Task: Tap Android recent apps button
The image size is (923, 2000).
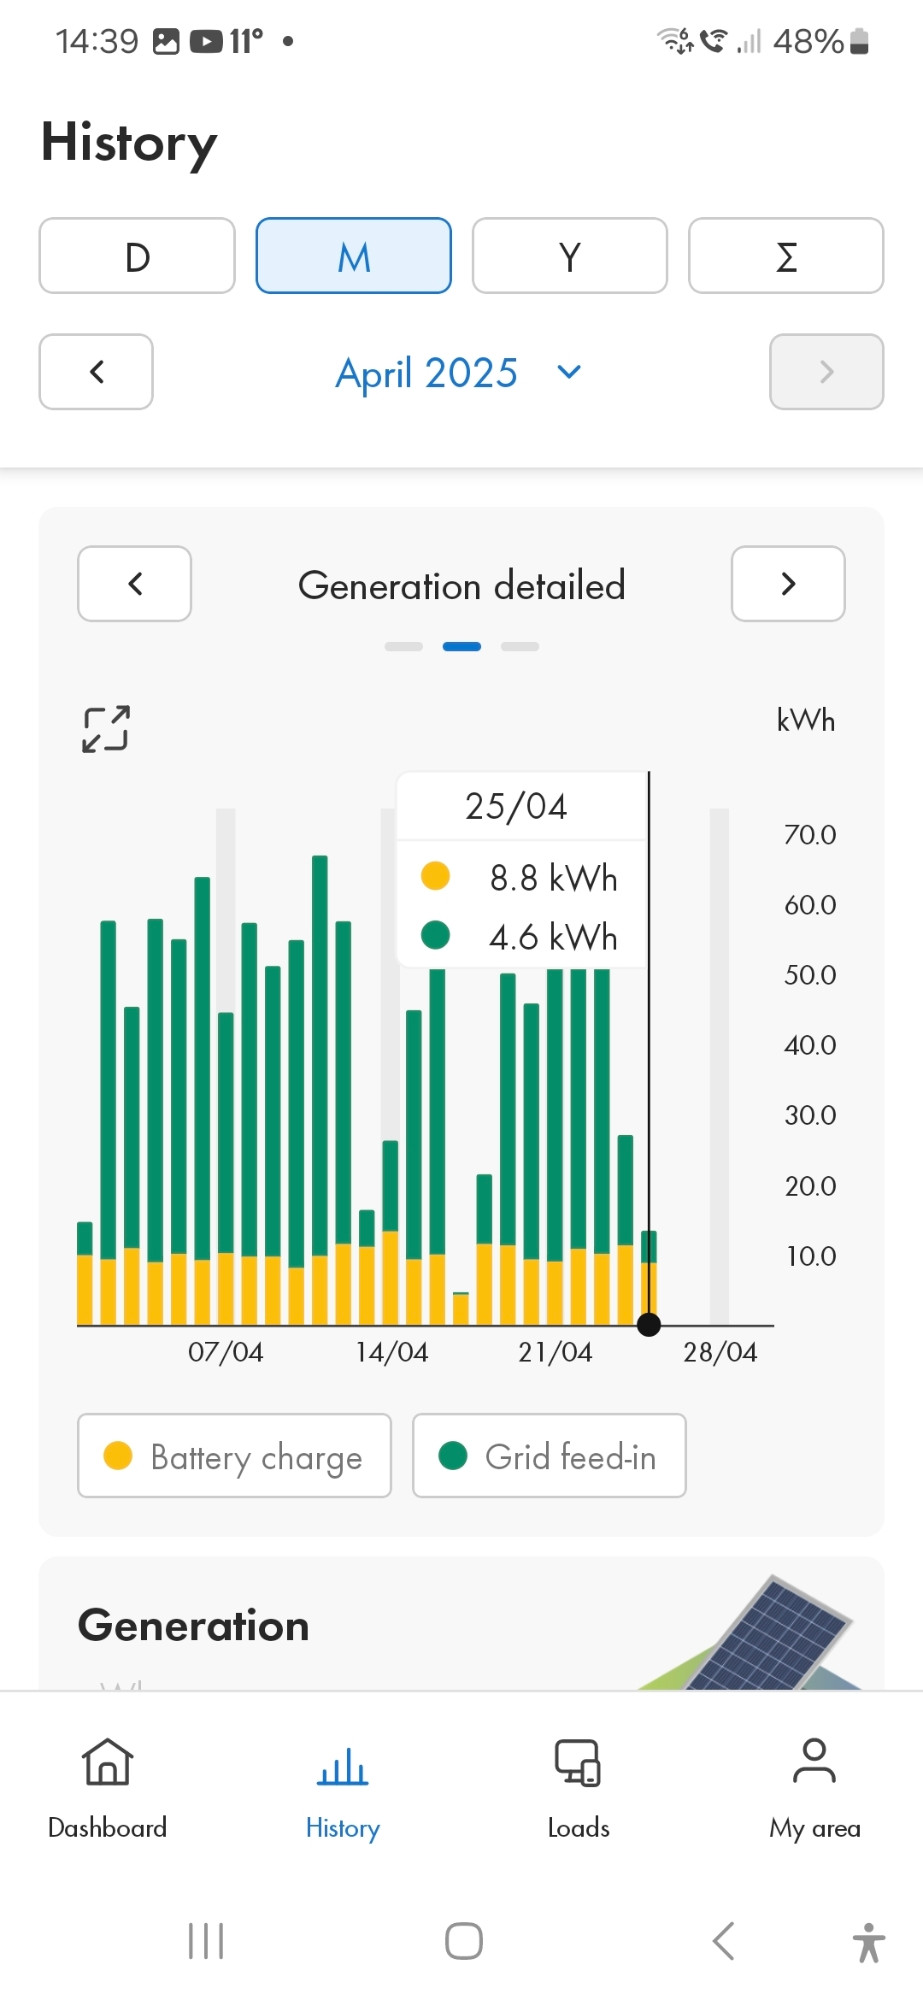Action: pos(206,1941)
